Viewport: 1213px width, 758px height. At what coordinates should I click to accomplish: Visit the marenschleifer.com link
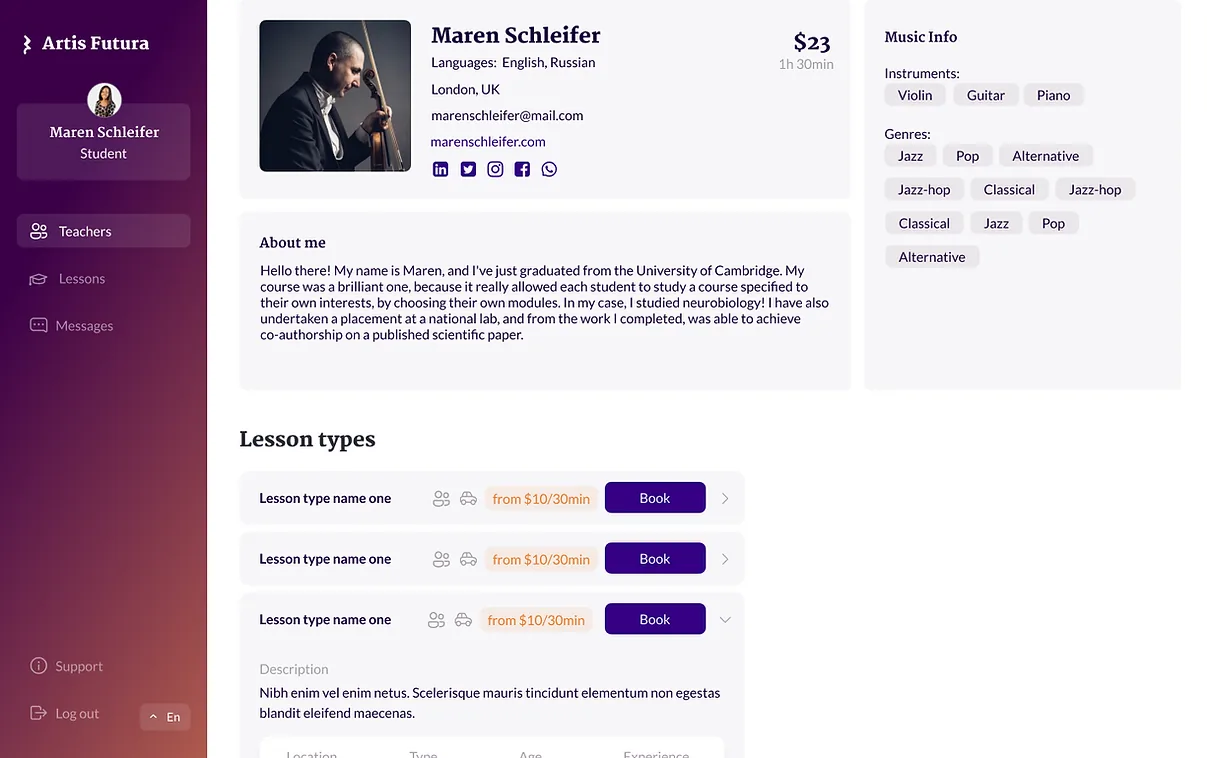[488, 141]
